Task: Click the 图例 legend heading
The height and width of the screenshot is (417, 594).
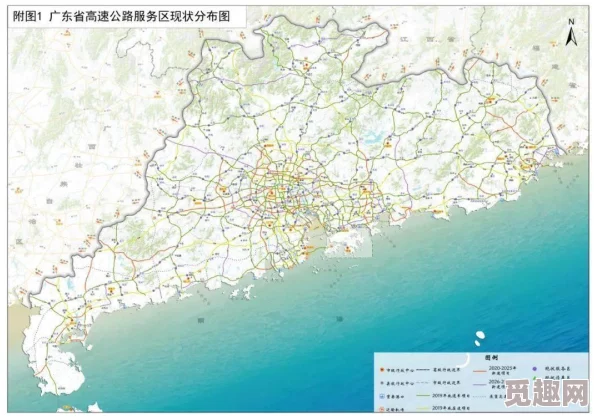Action: coord(491,358)
